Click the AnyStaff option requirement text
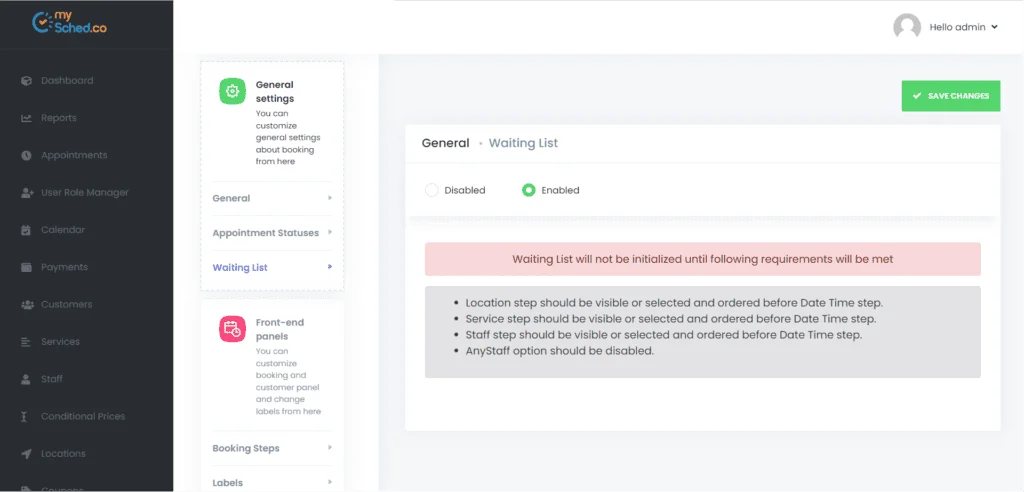 560,350
